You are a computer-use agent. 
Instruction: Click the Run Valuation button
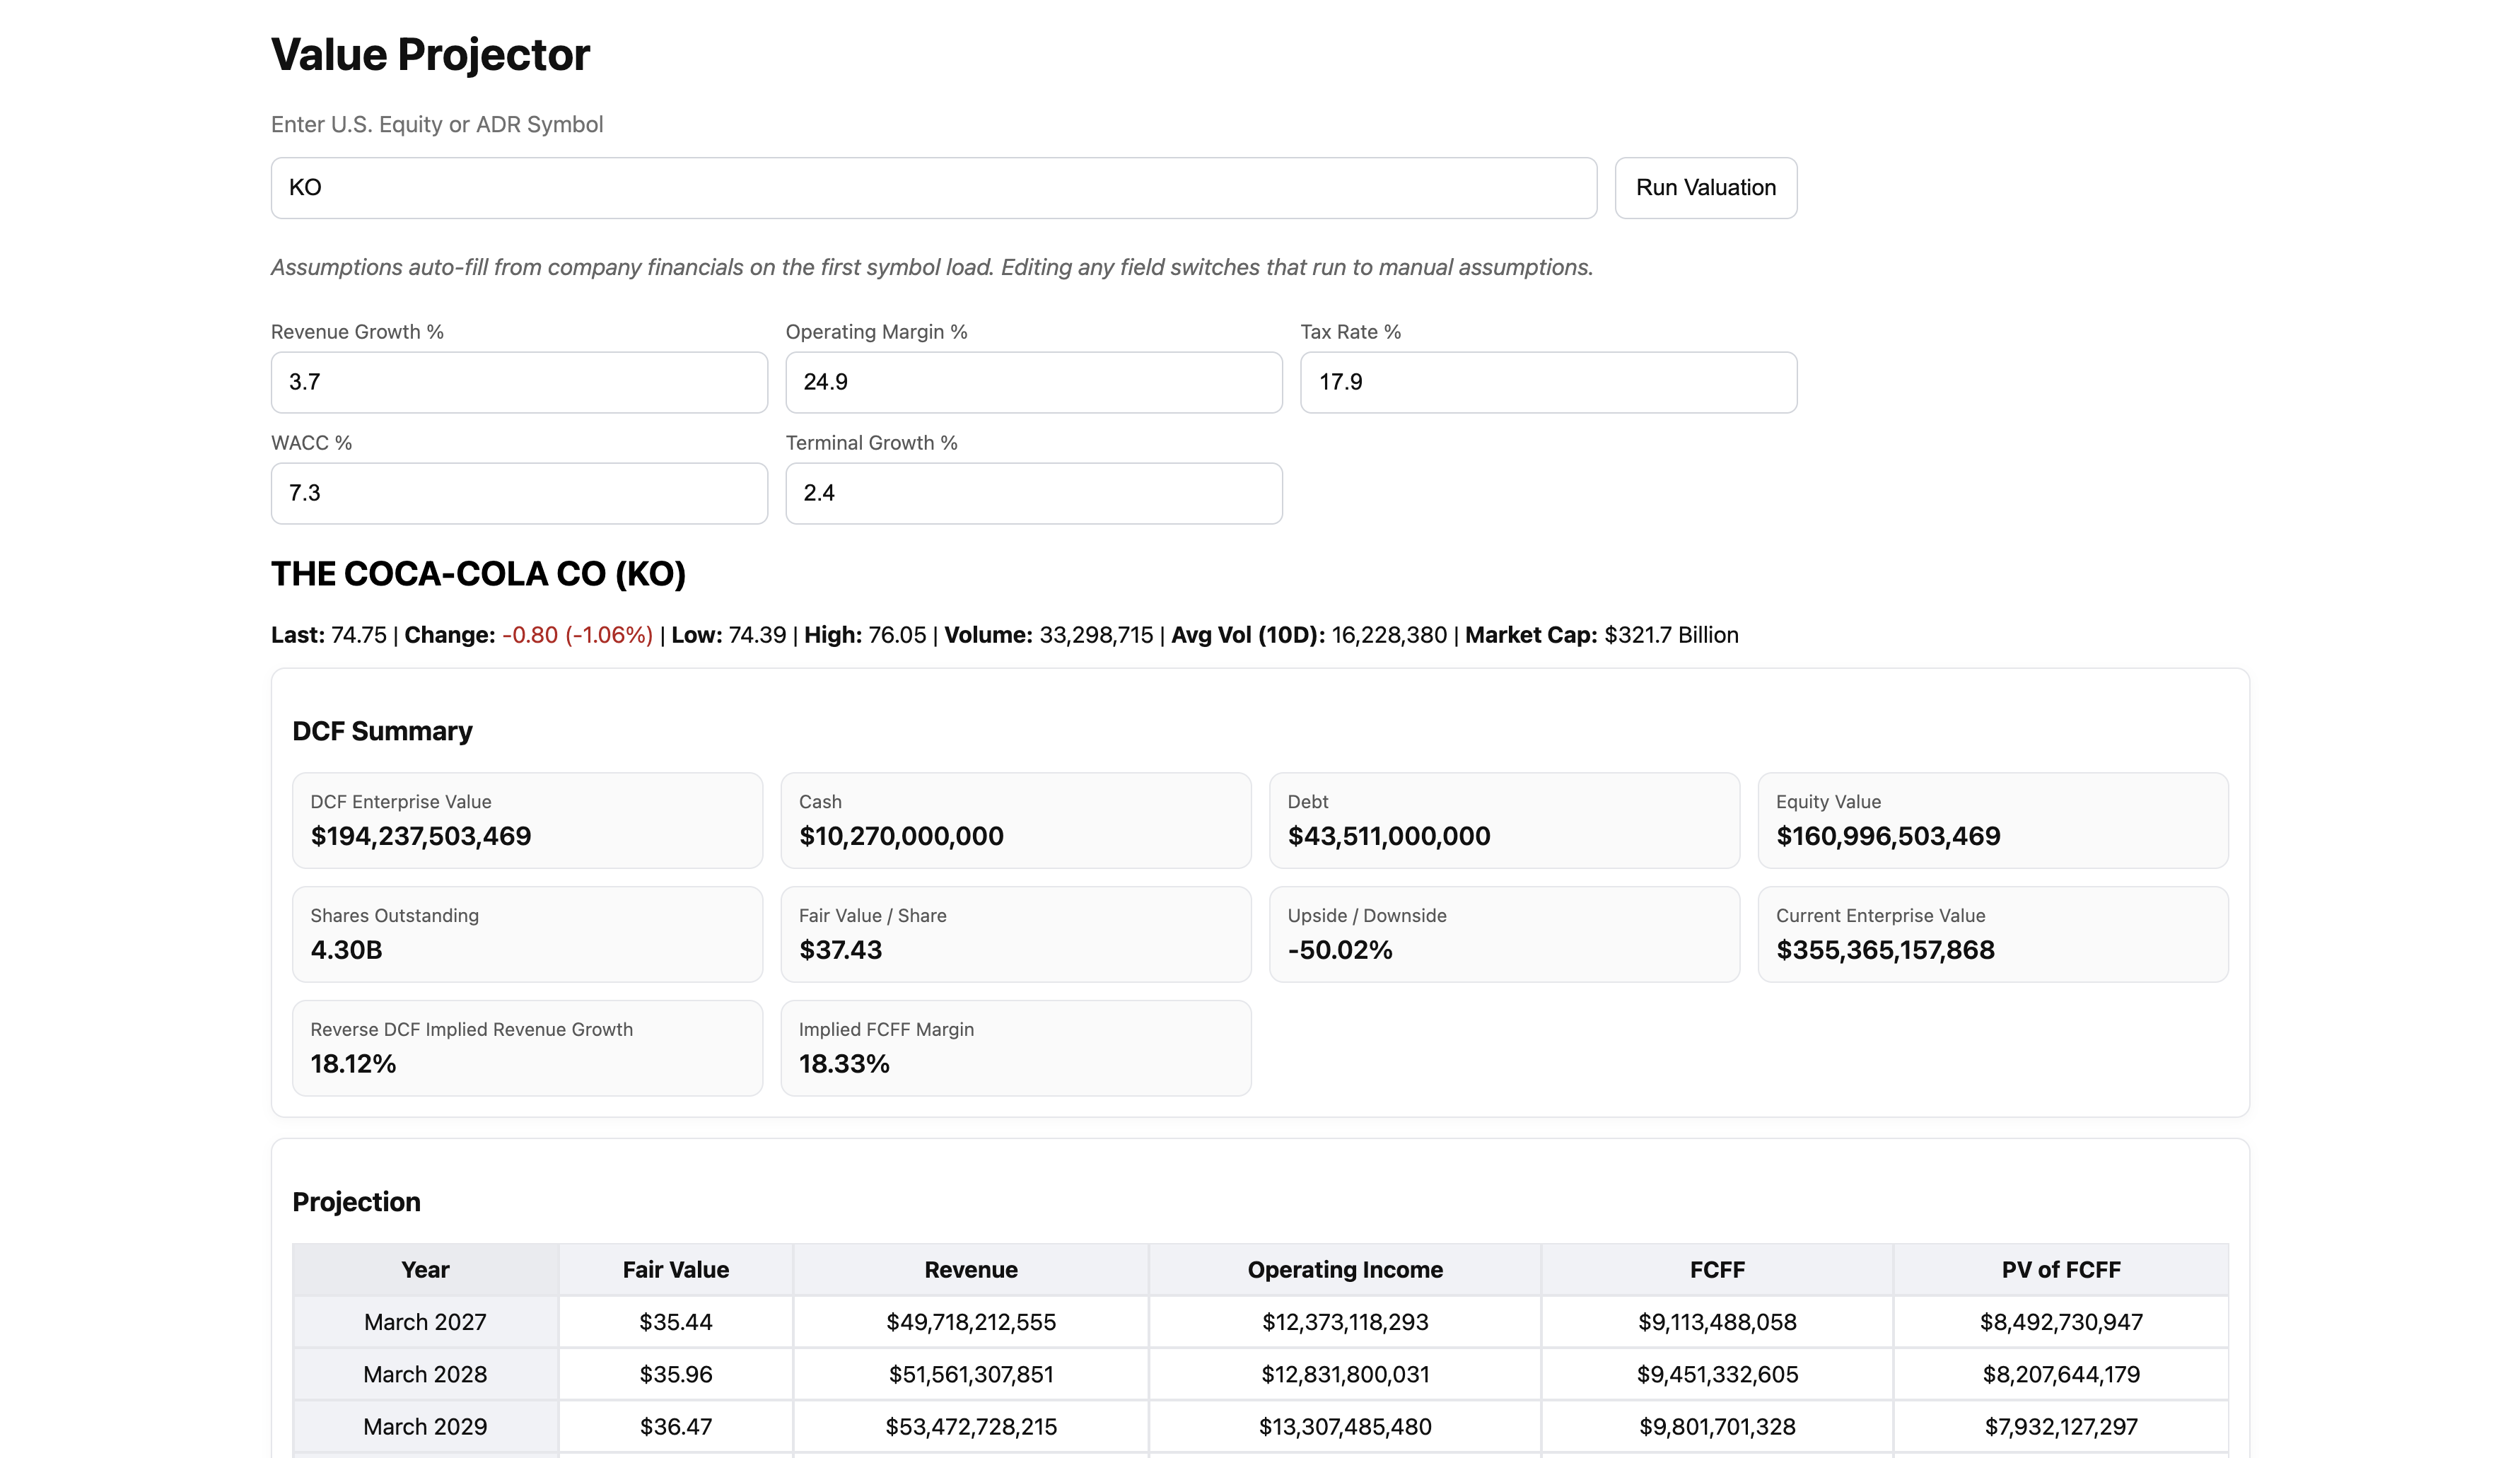pos(1705,188)
